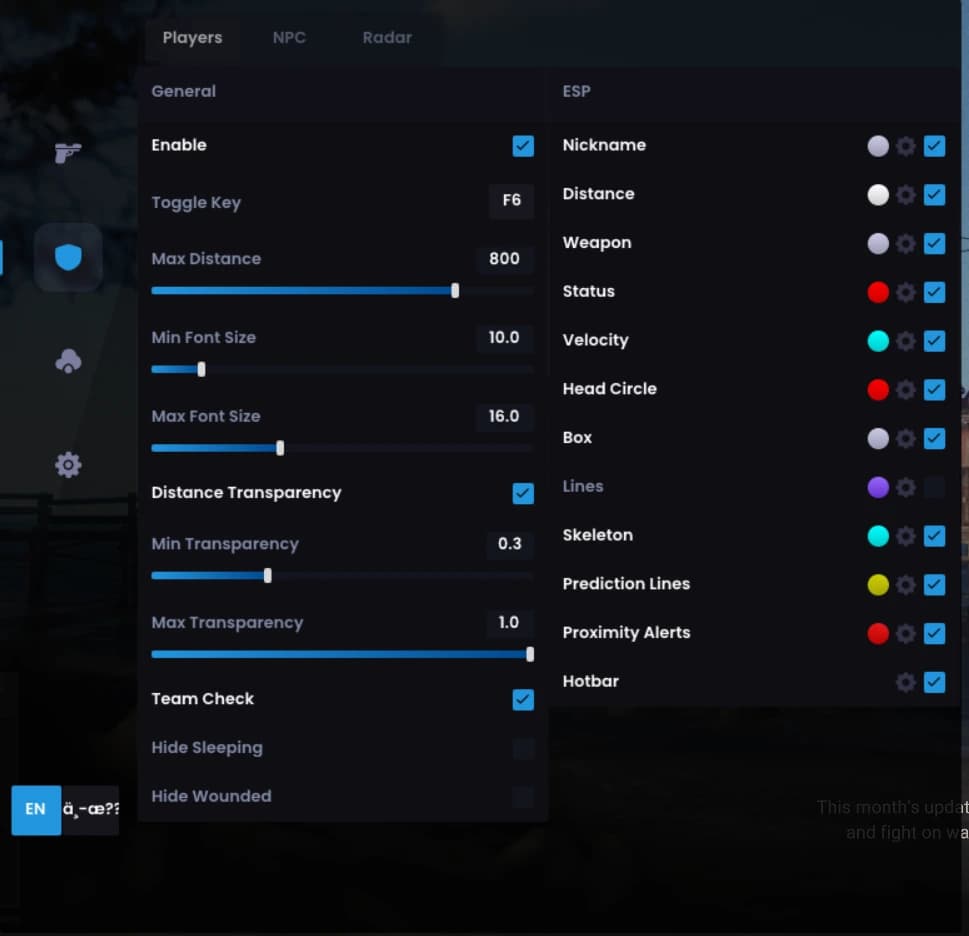Click the cloud icon in the sidebar
The image size is (969, 936).
click(x=67, y=361)
